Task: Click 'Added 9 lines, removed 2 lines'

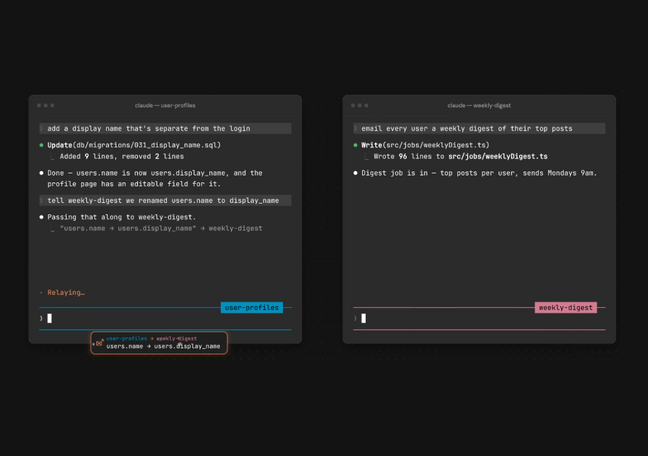Action: 122,156
